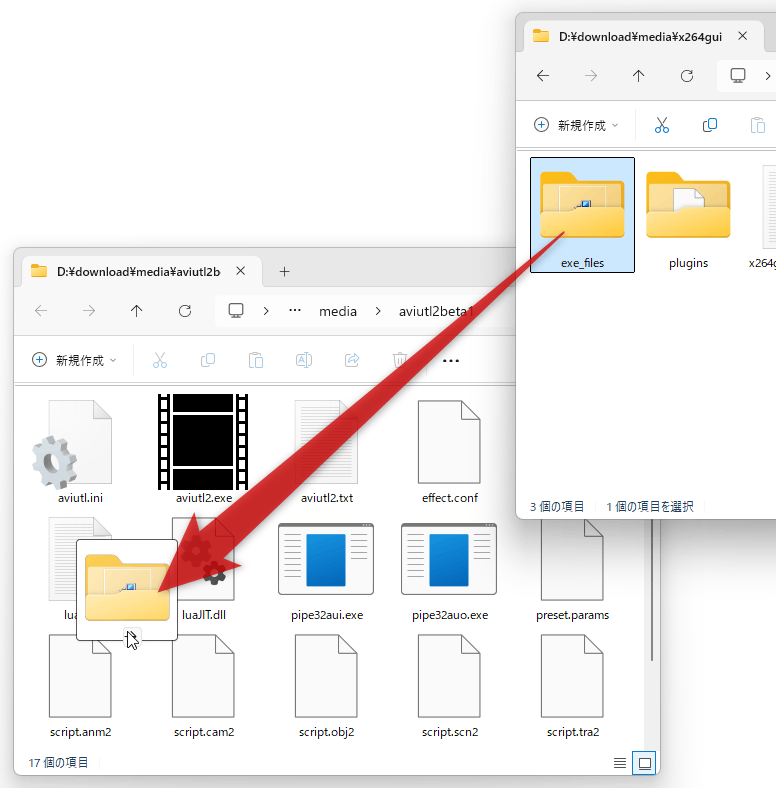
Task: Click Back arrow in x264gui window
Action: pos(543,76)
